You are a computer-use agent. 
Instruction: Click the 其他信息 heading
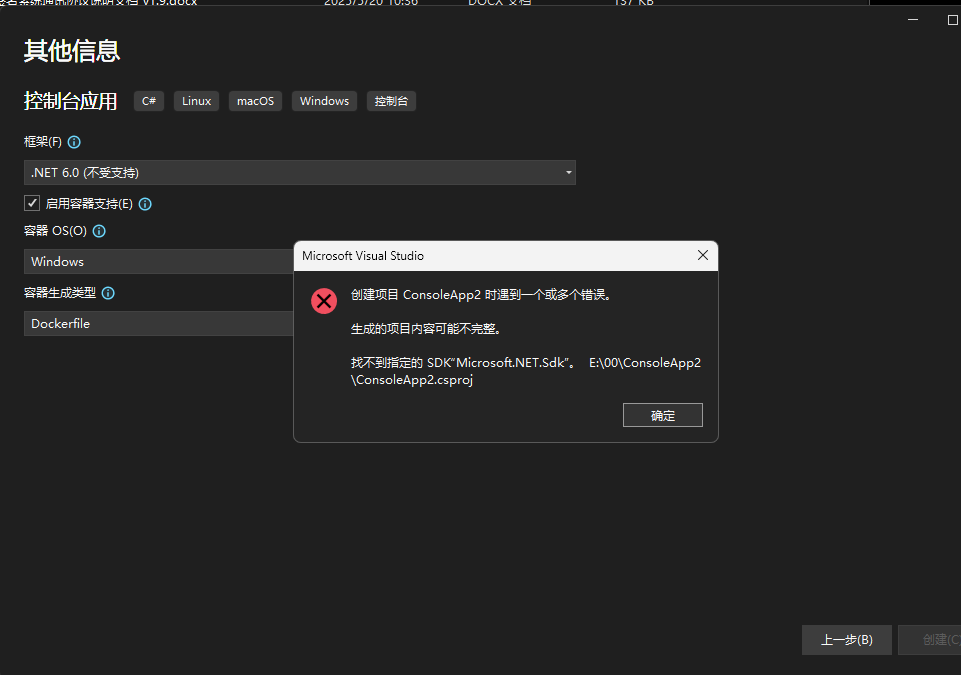[72, 51]
